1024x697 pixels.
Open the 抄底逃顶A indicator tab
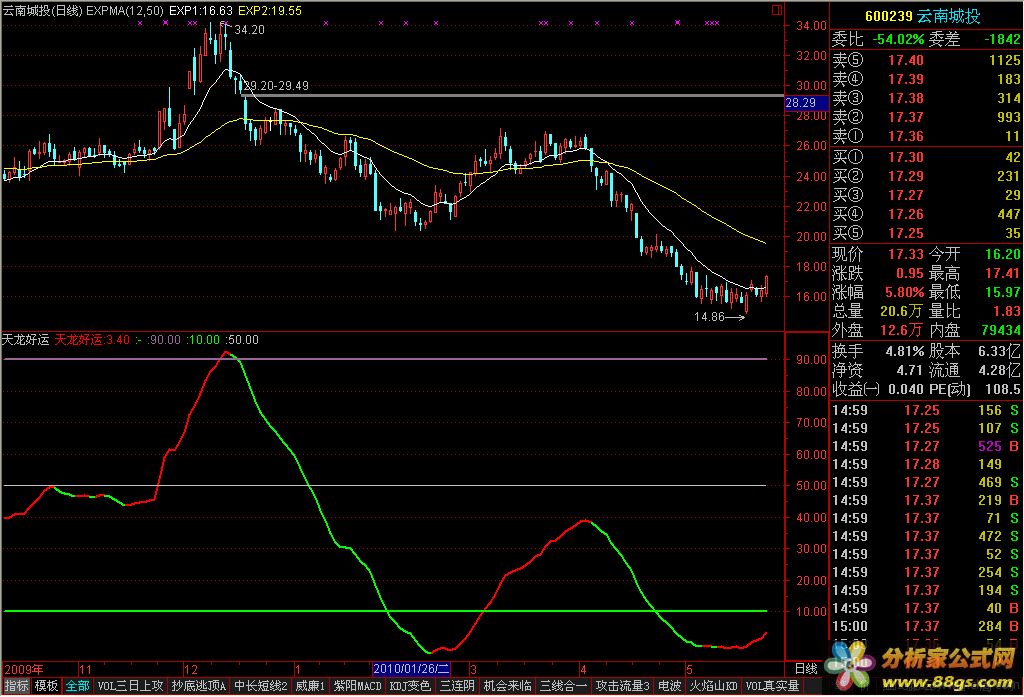[x=199, y=685]
